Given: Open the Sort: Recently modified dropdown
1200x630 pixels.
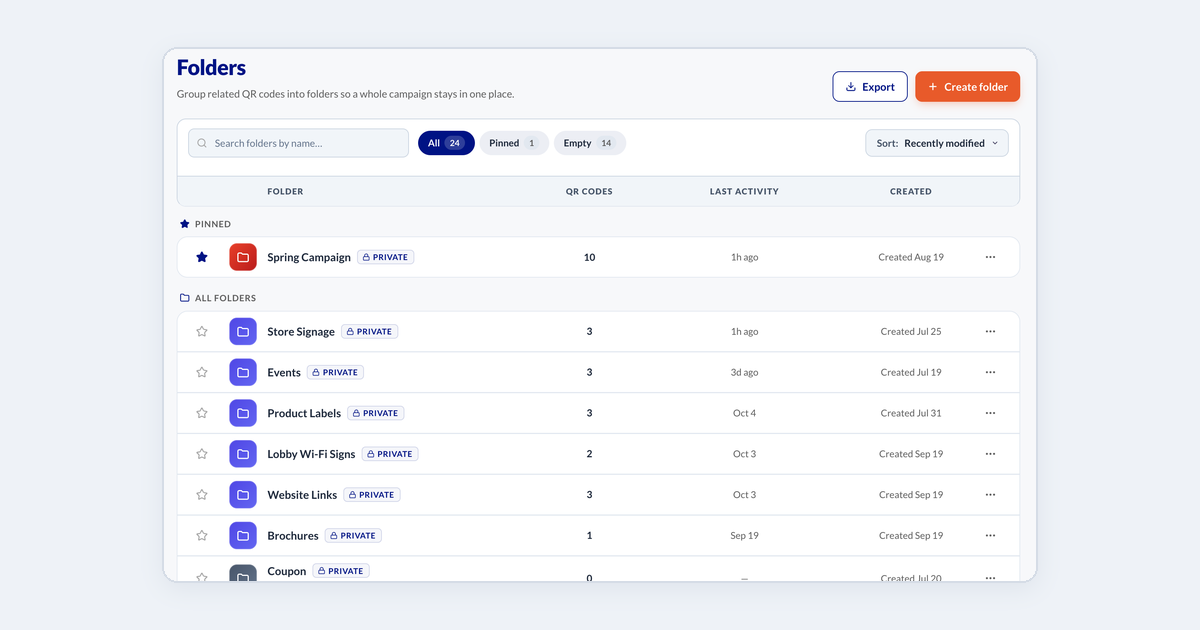Looking at the screenshot, I should [937, 143].
